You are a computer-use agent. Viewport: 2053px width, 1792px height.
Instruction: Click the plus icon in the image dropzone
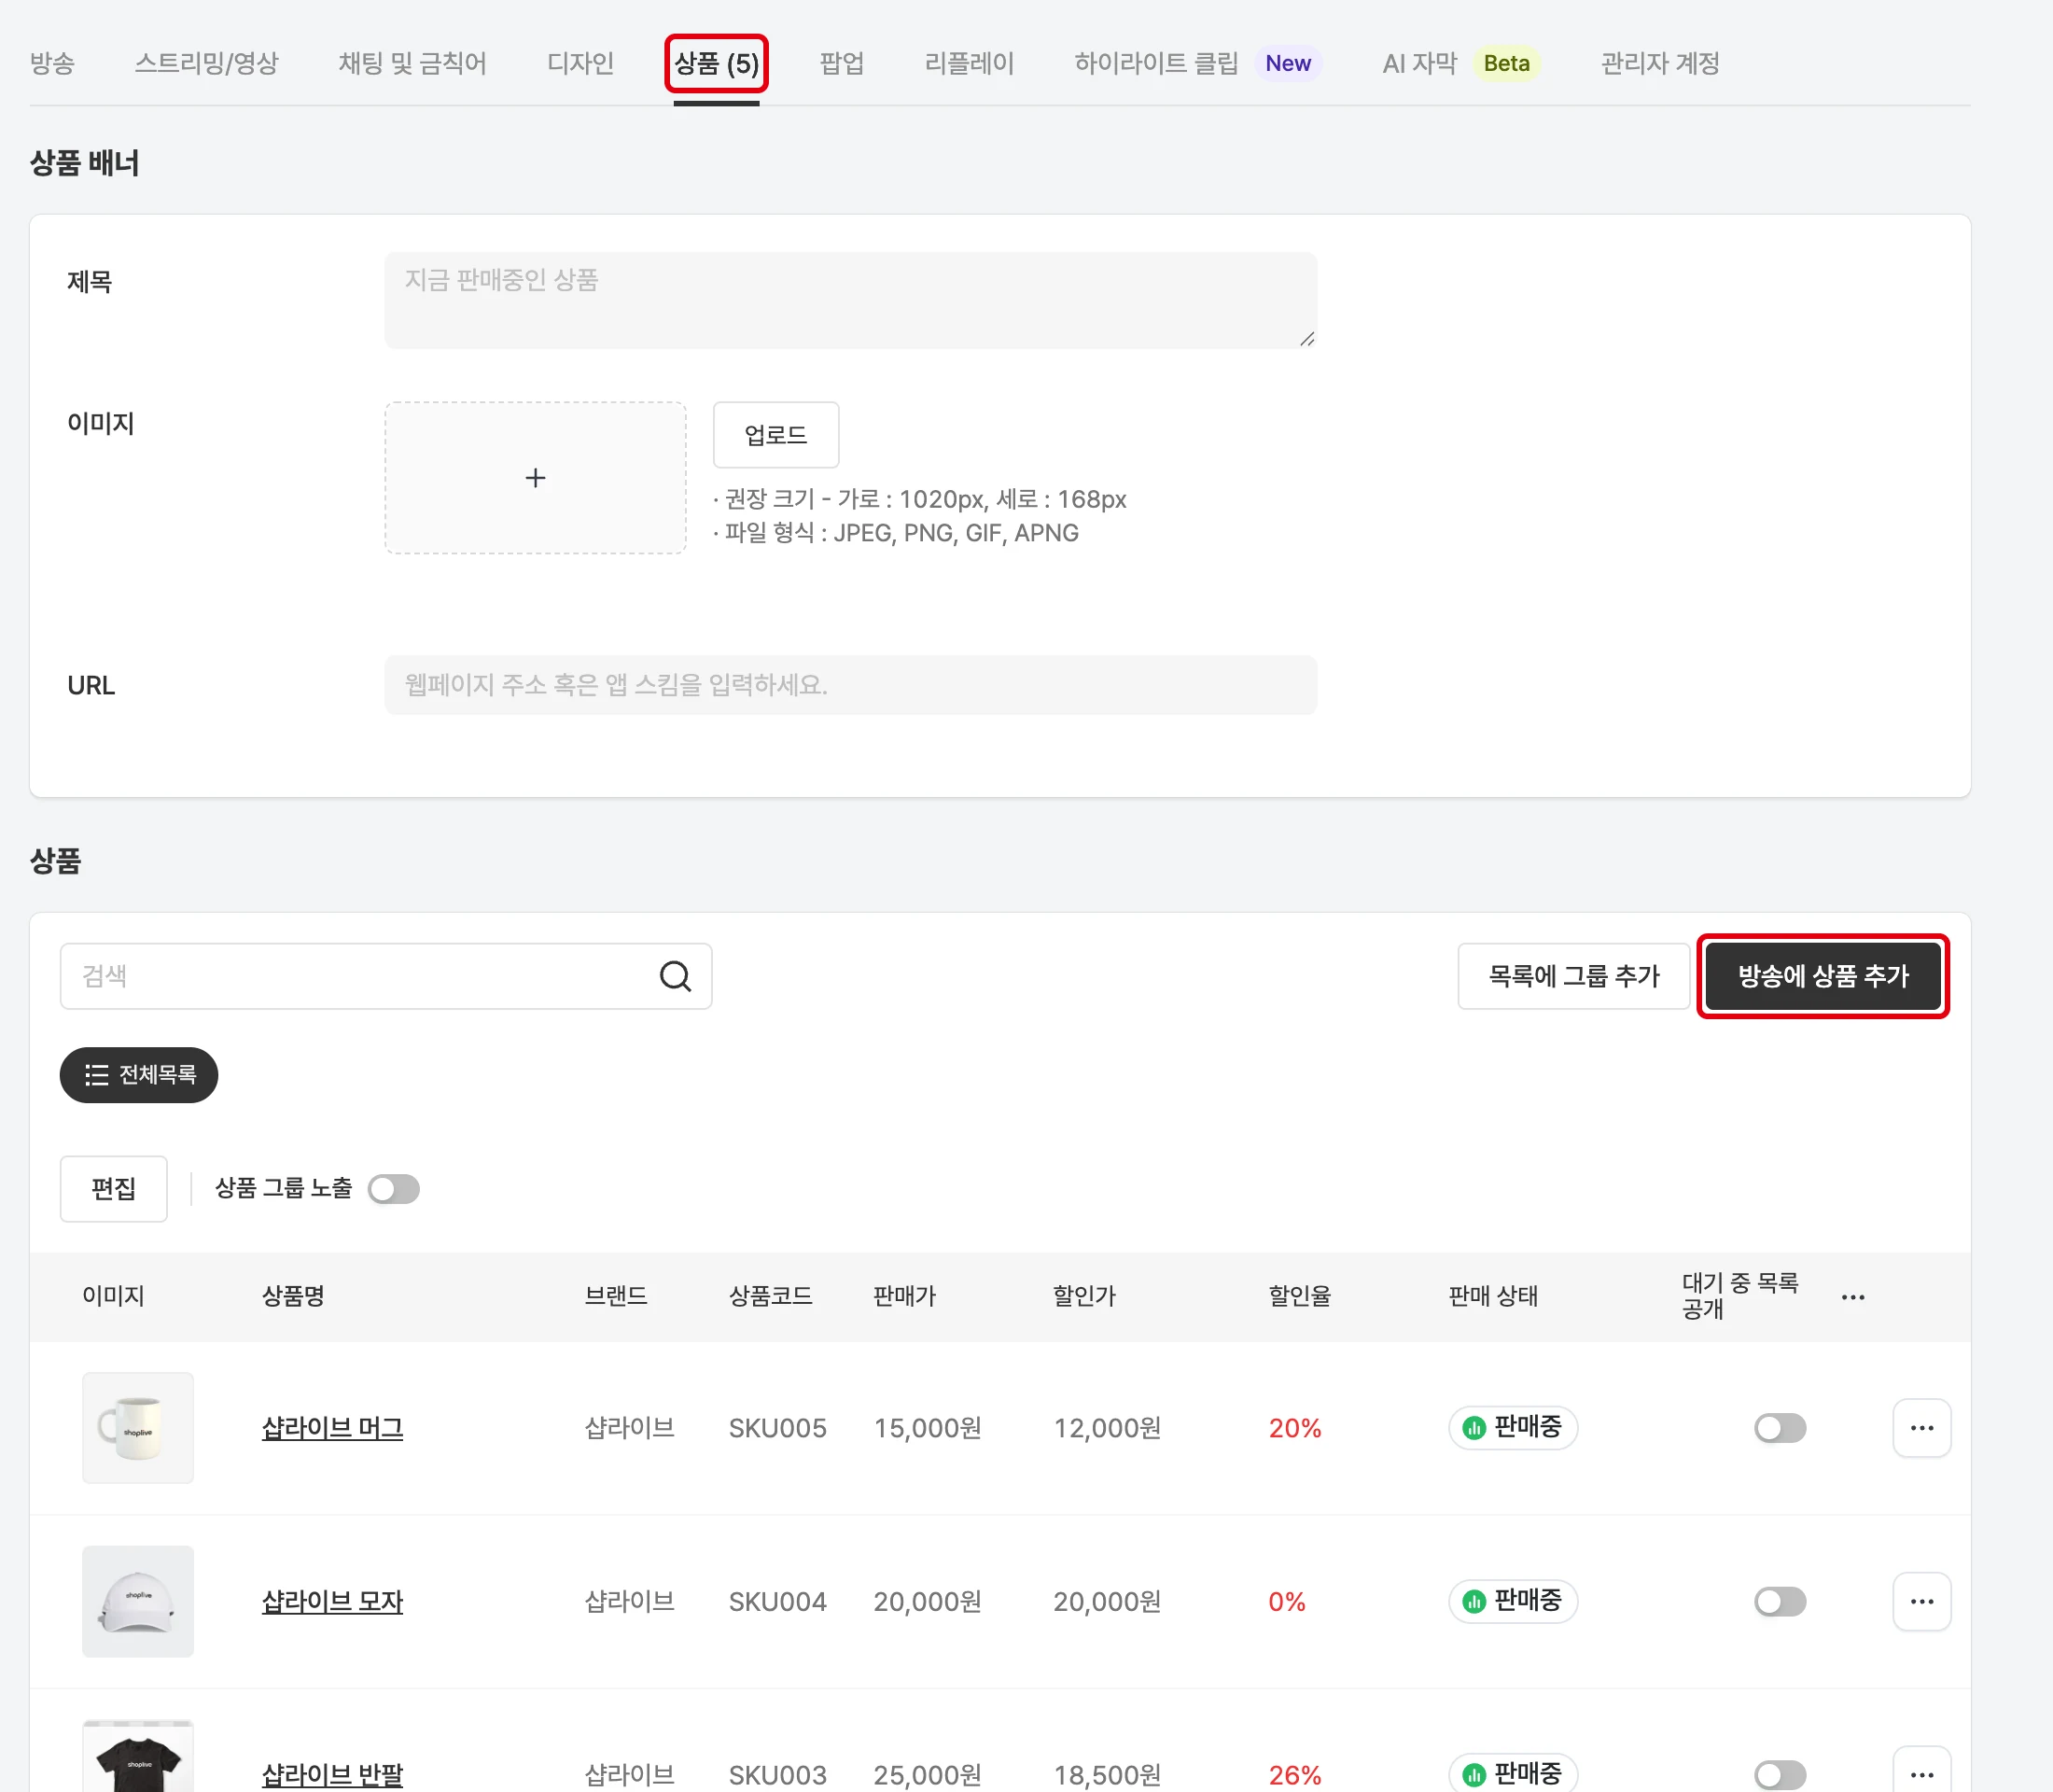(x=535, y=478)
